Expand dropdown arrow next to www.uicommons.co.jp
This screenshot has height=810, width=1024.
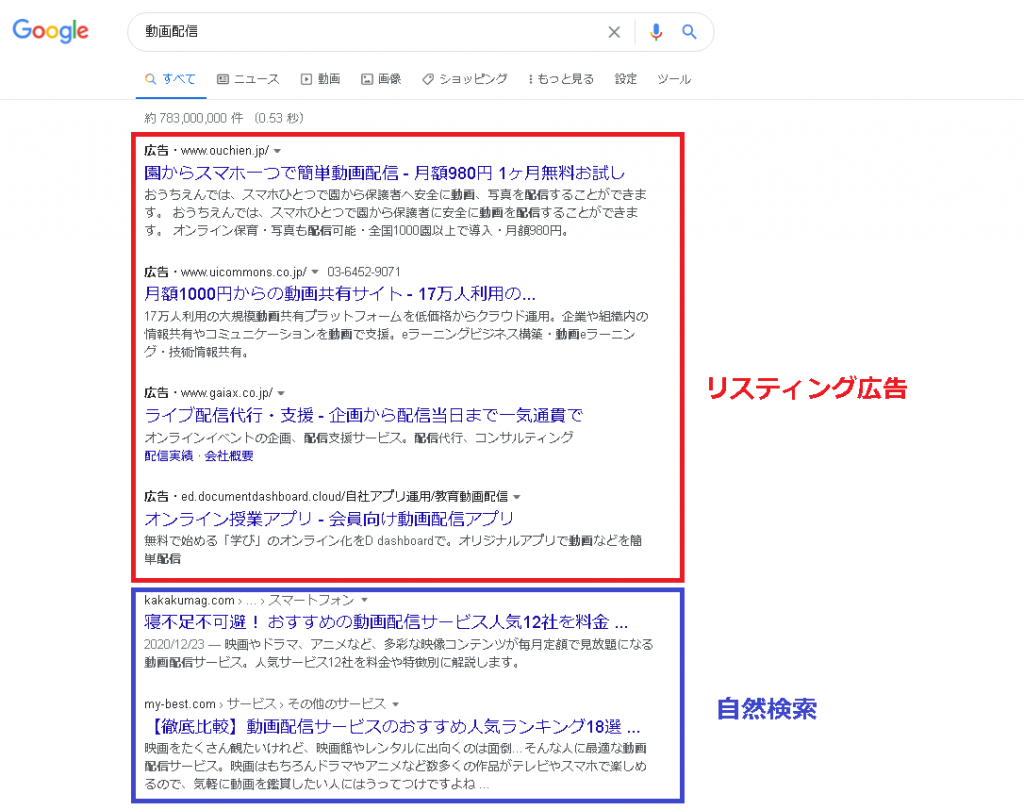(315, 272)
